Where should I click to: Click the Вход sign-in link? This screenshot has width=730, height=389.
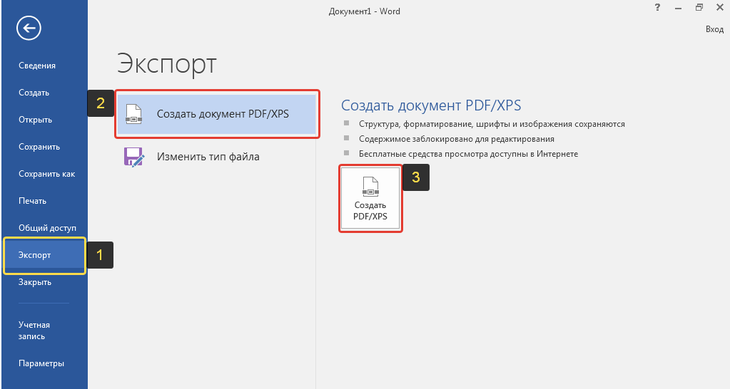point(714,29)
